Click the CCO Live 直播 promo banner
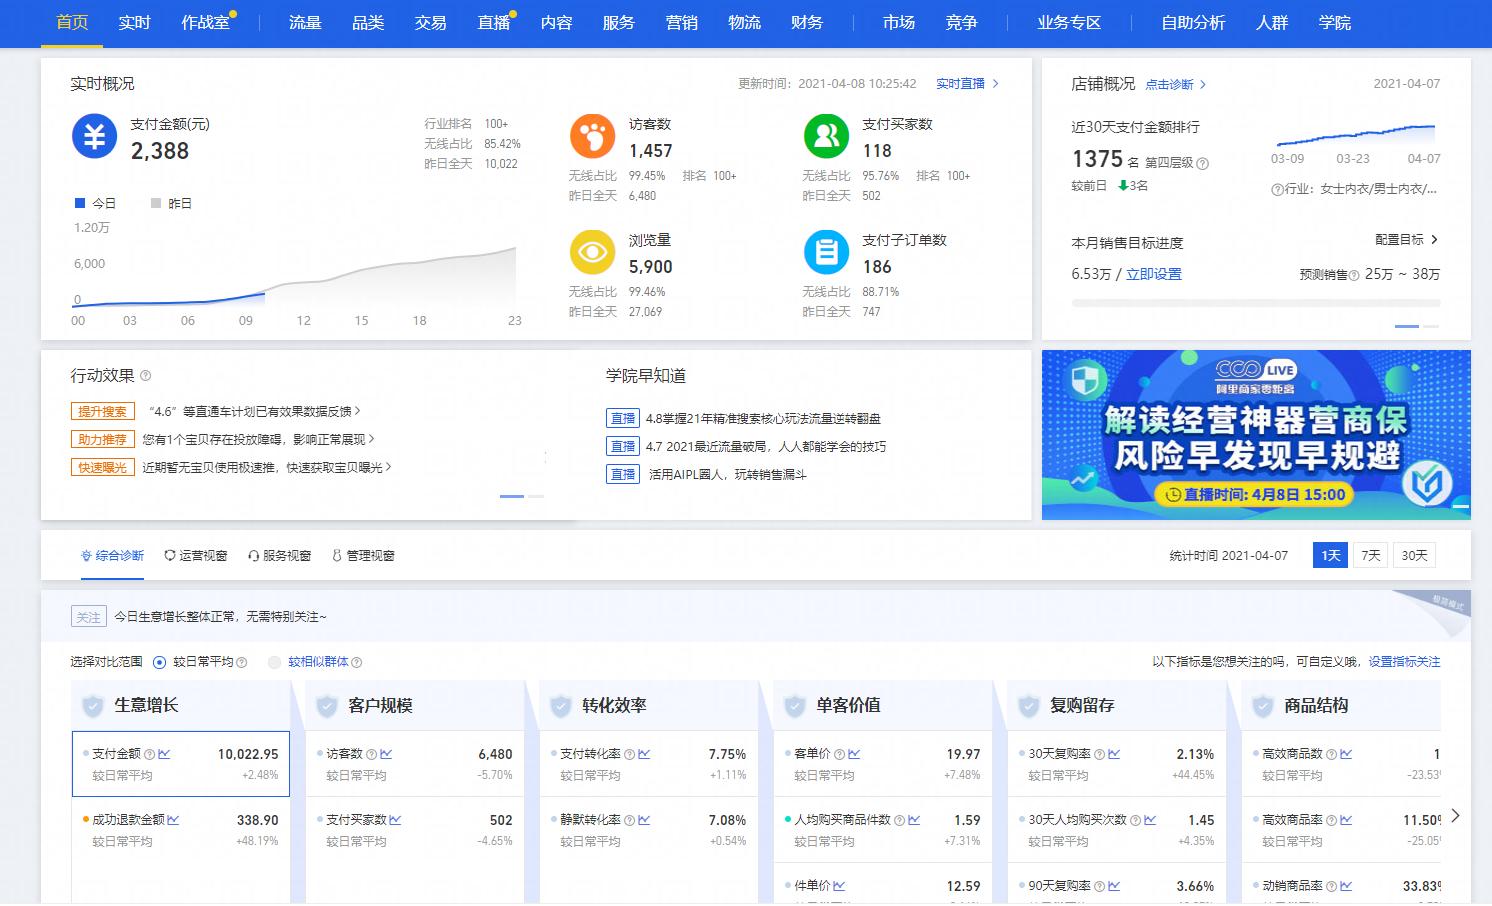The image size is (1492, 906). coord(1254,434)
